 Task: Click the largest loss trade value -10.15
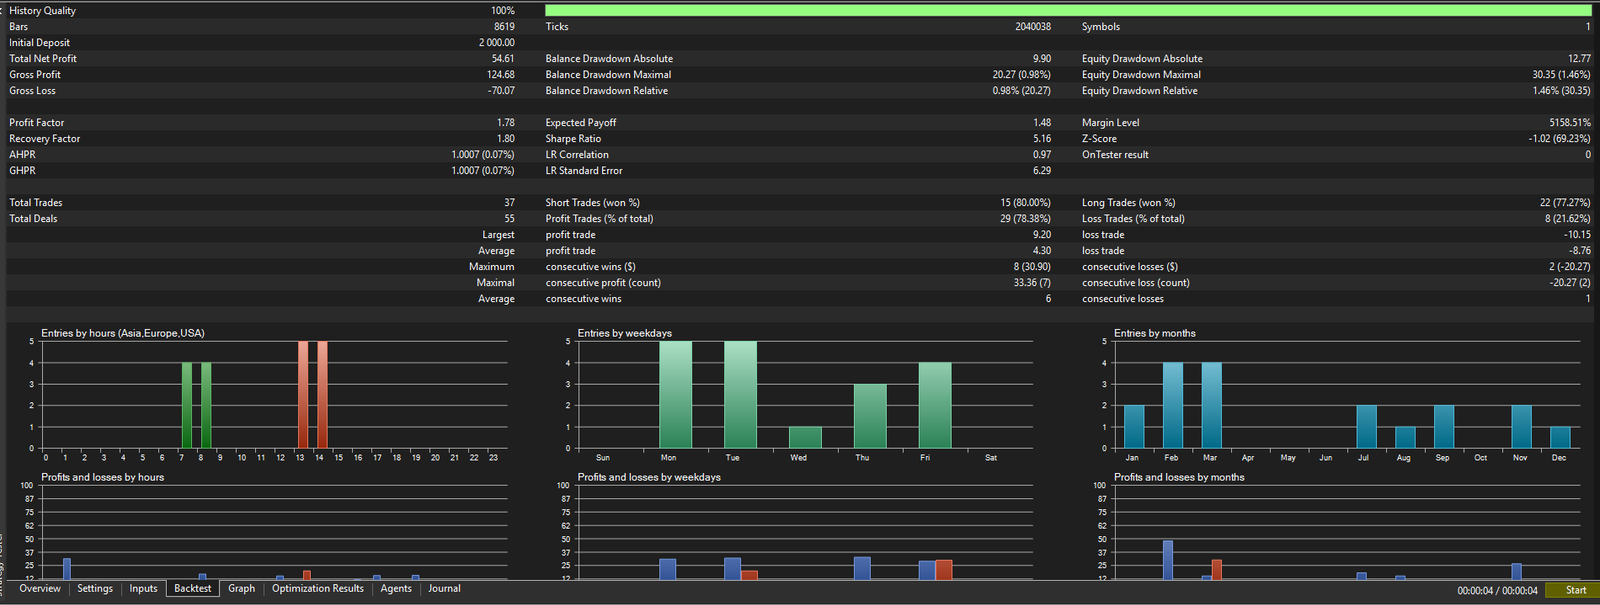click(1577, 235)
